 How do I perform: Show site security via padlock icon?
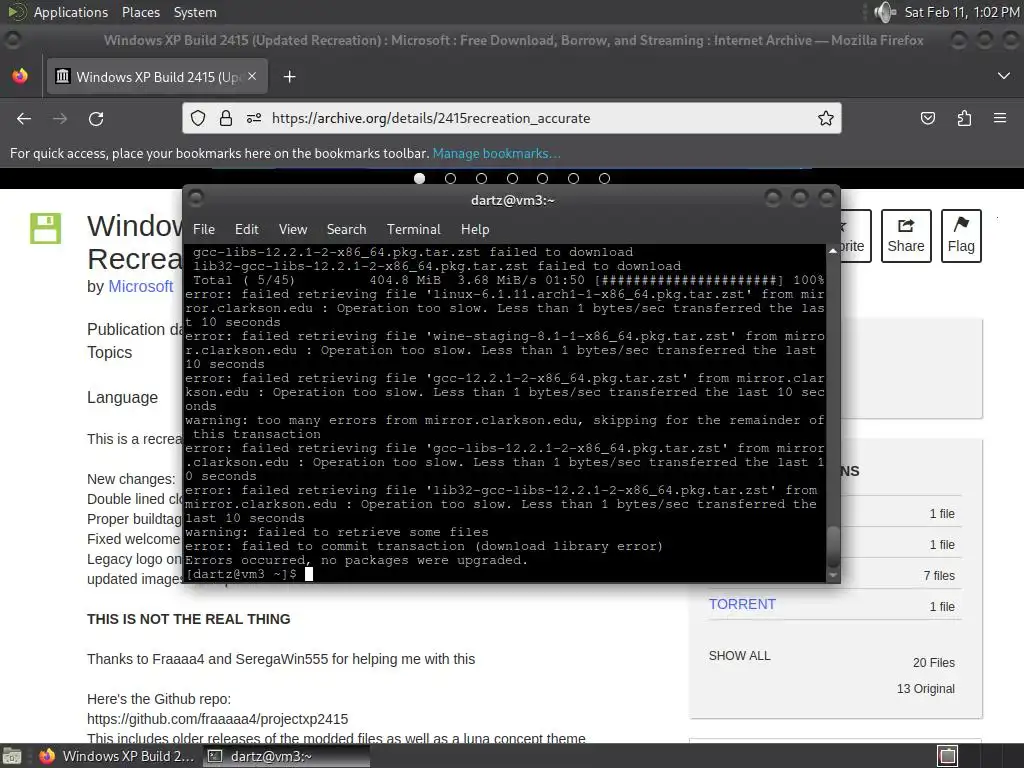click(226, 118)
